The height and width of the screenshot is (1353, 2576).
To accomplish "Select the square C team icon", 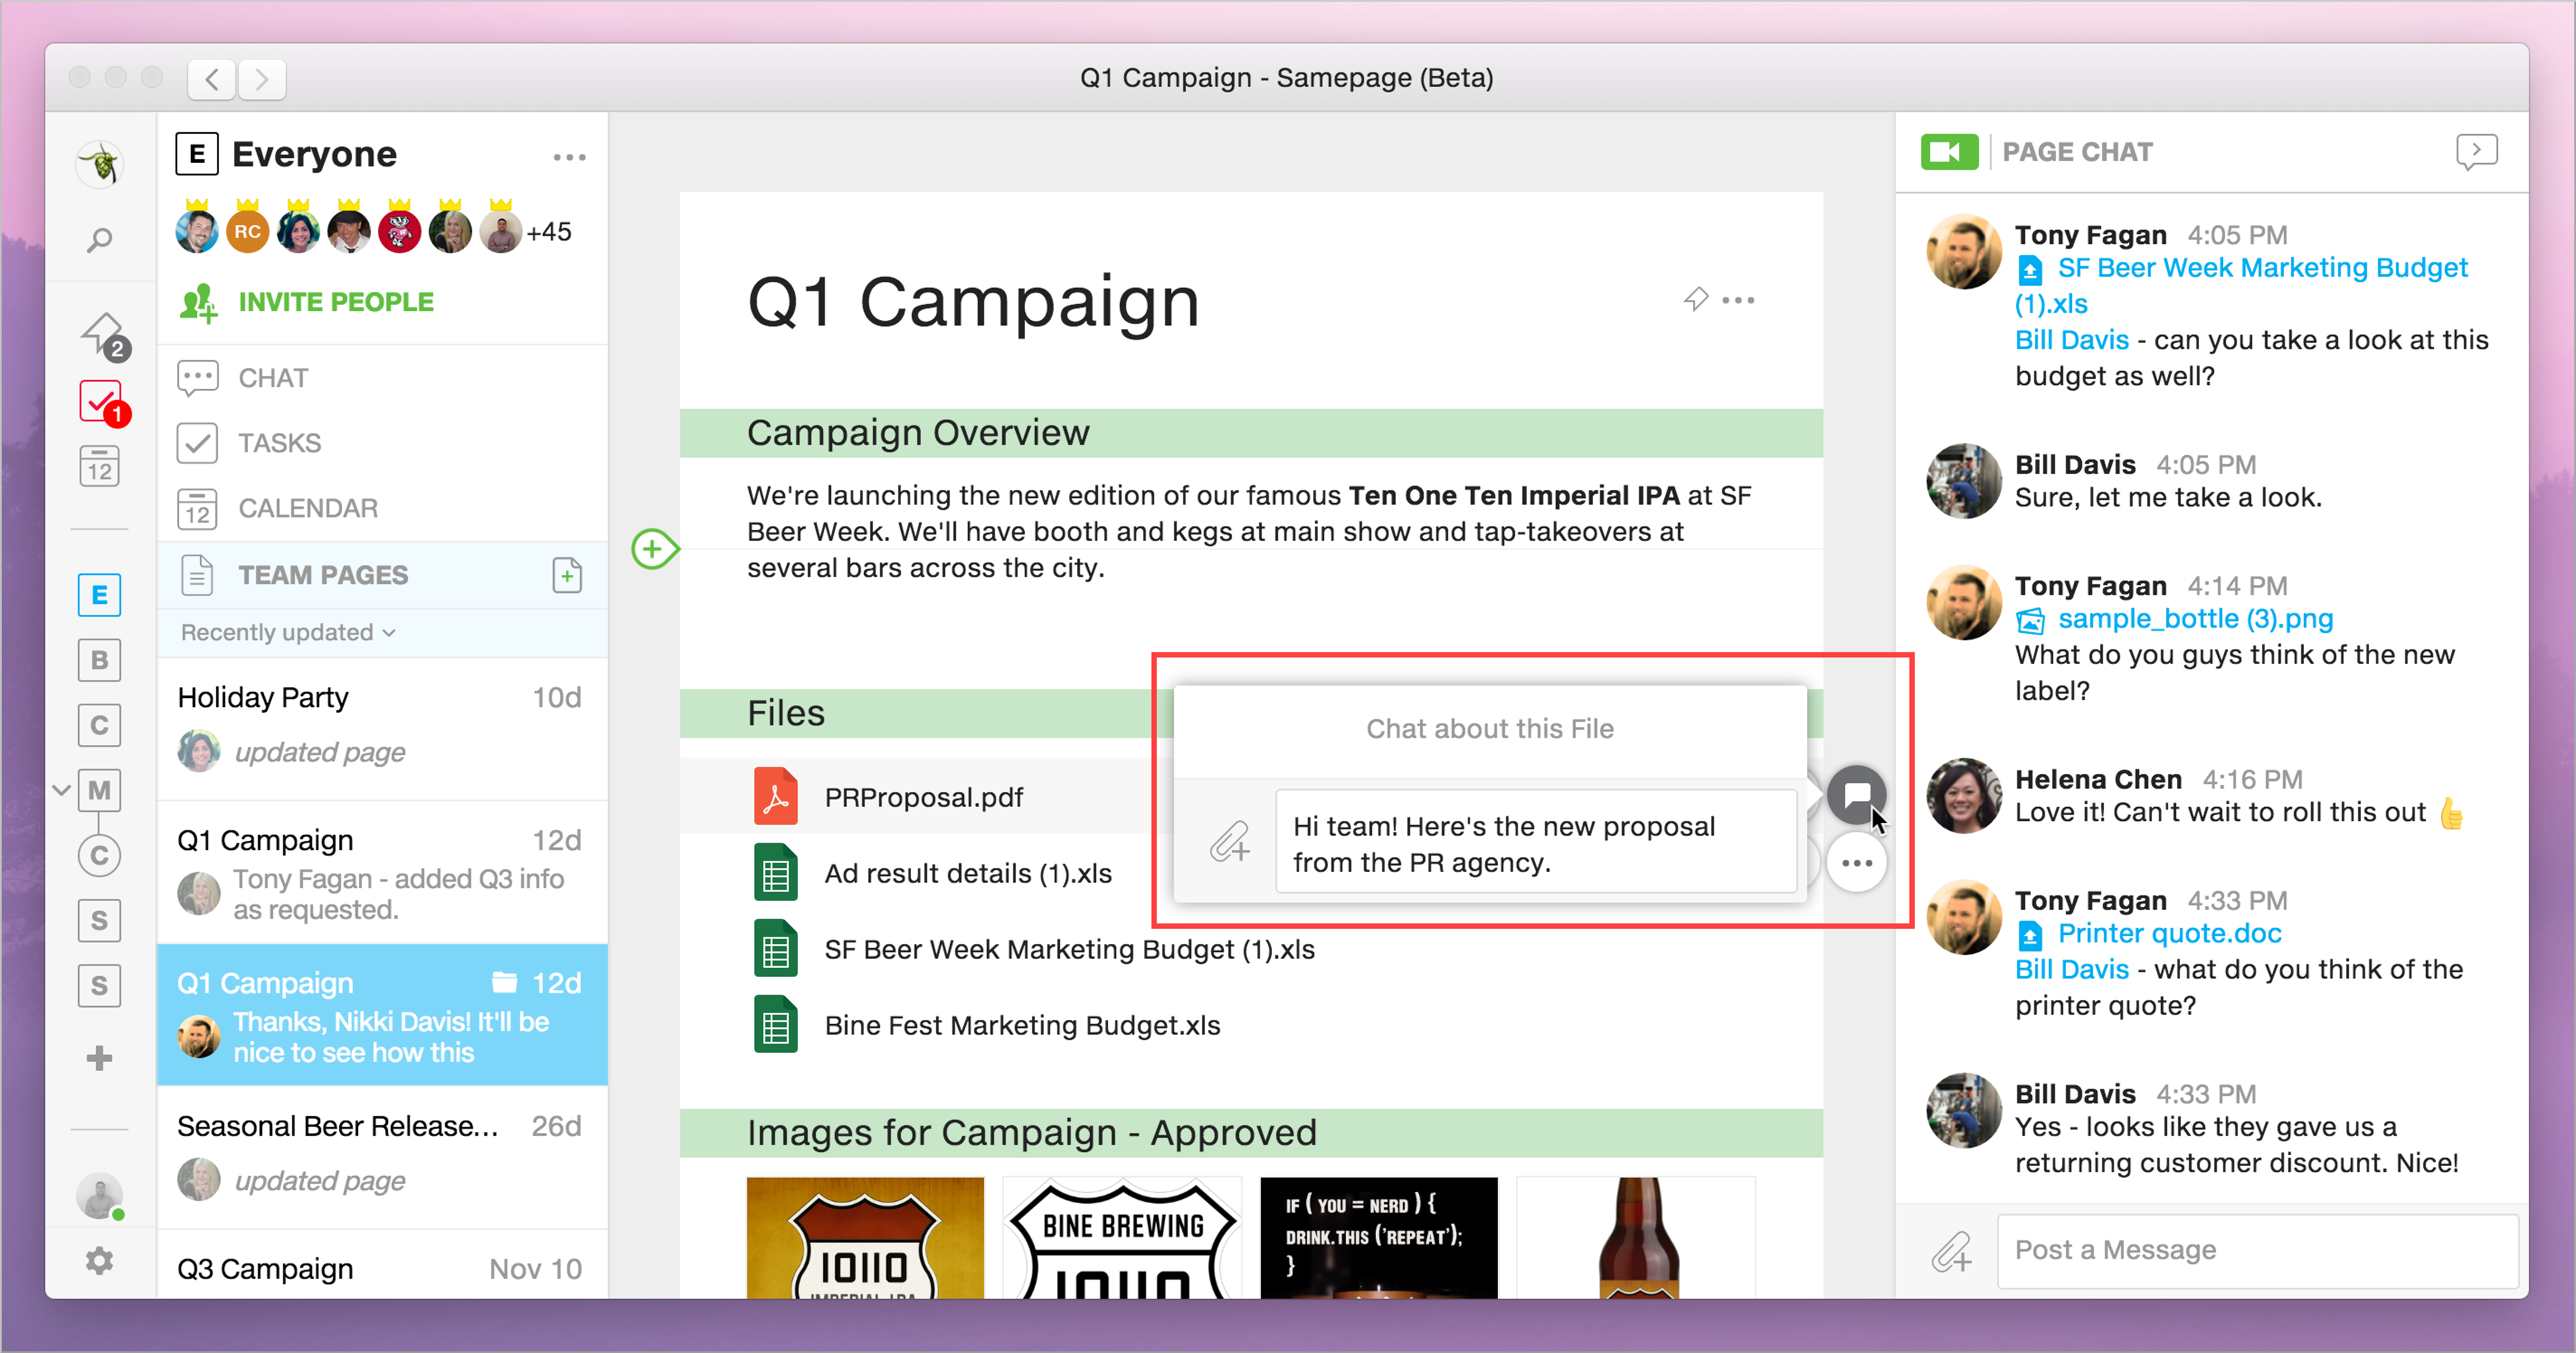I will coord(99,725).
